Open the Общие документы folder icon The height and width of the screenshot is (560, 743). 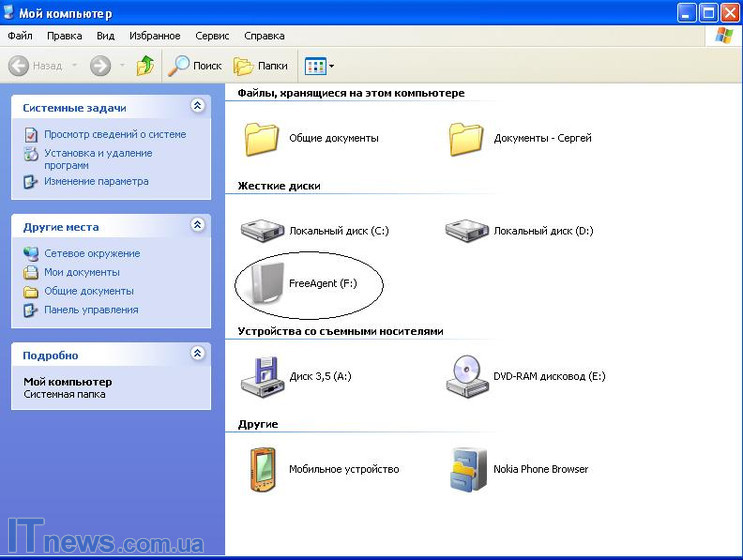point(263,138)
